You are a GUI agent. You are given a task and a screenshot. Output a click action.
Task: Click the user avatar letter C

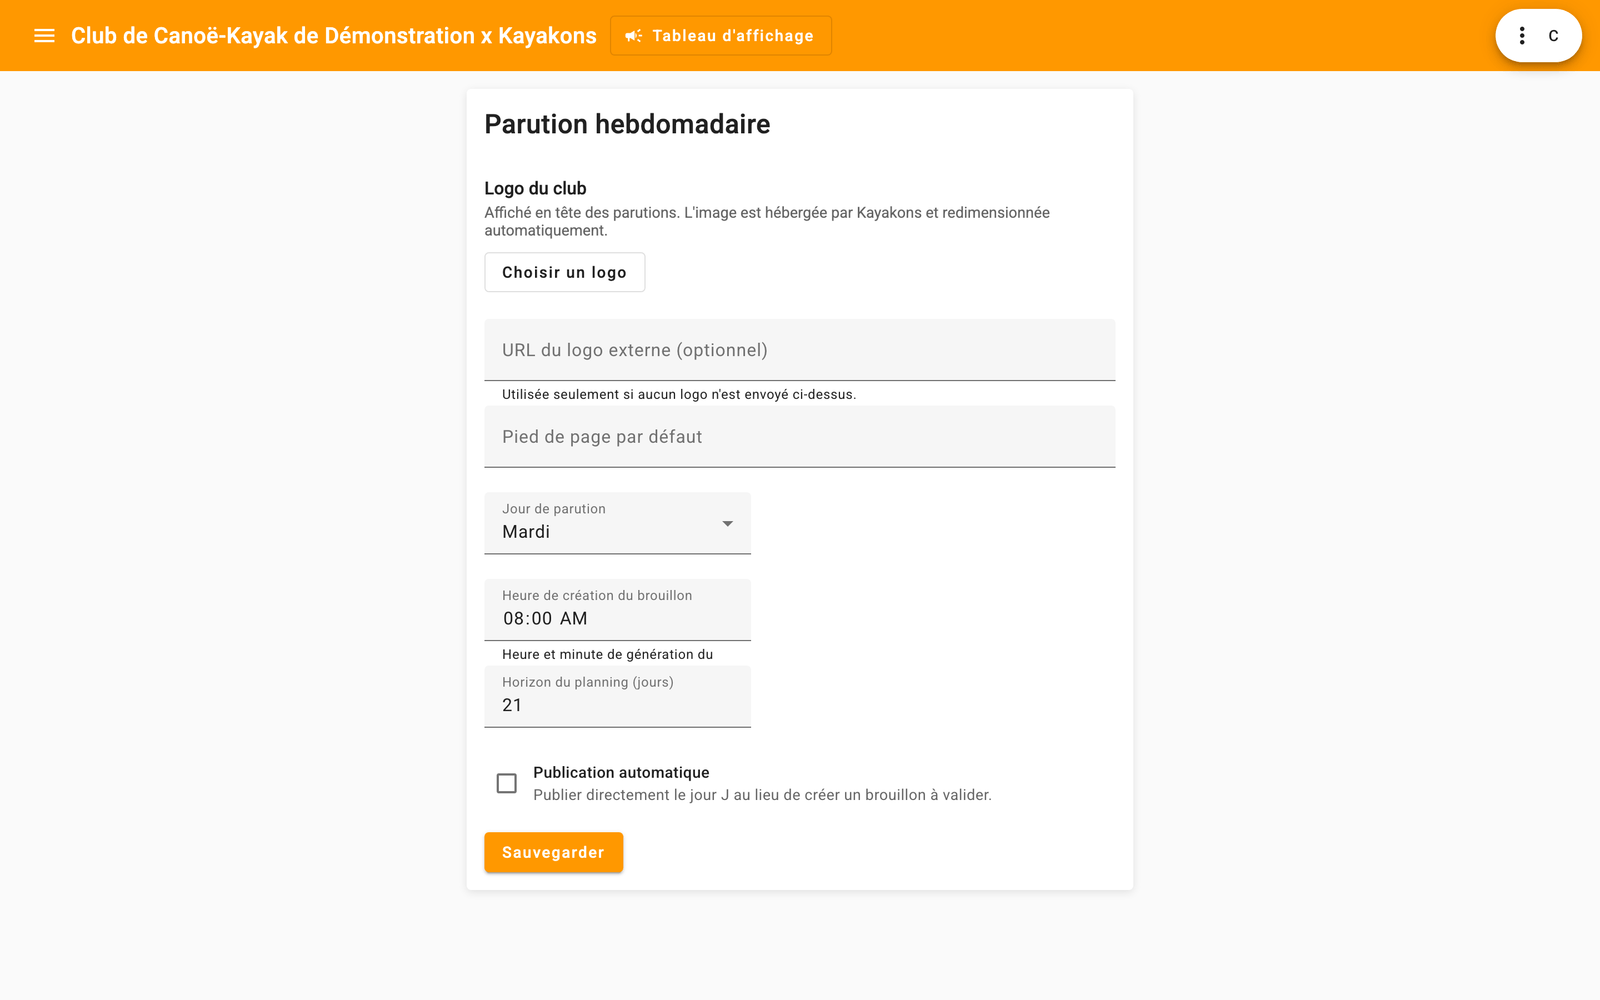click(x=1553, y=36)
